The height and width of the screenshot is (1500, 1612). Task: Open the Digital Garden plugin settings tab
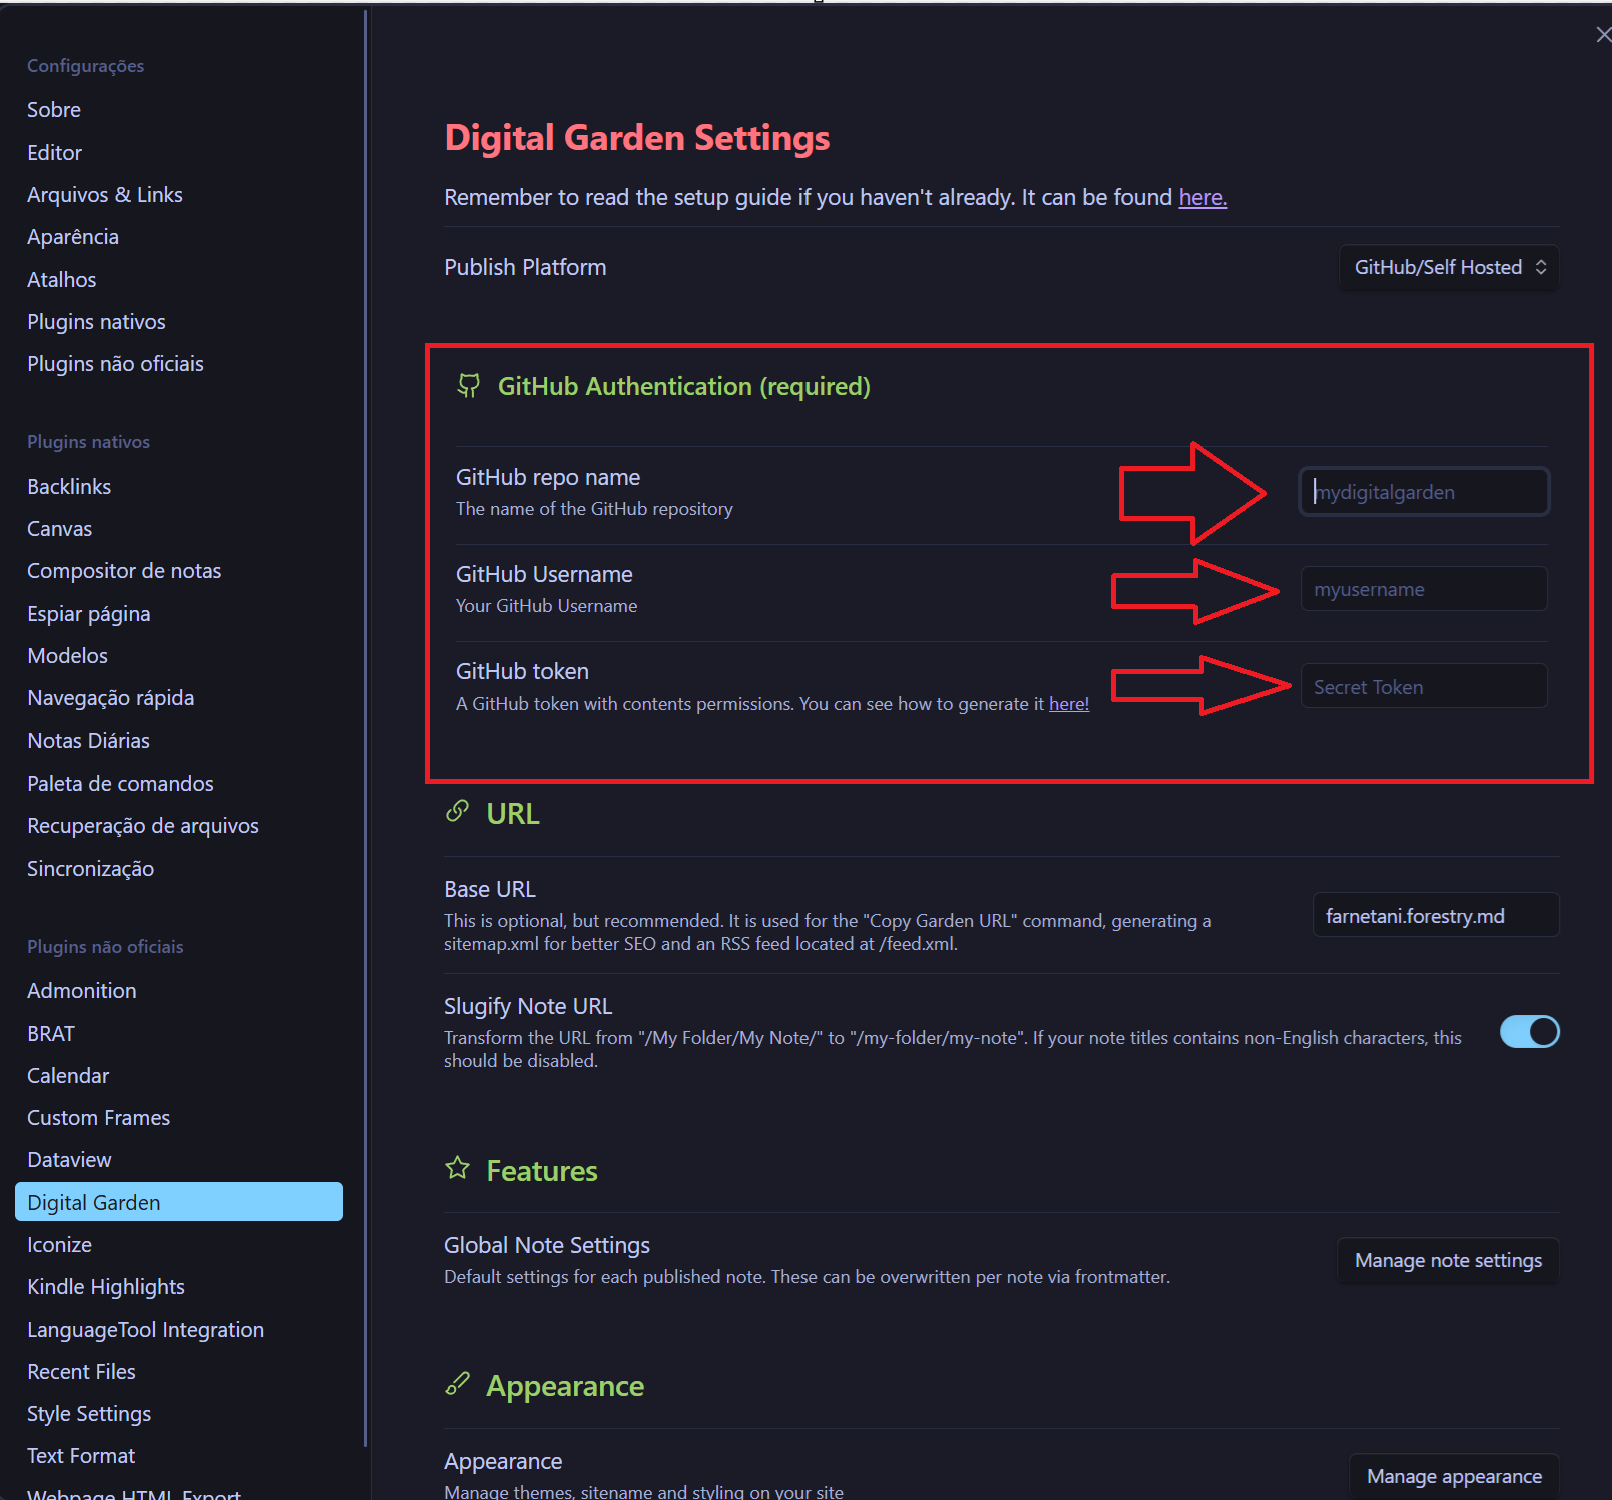[179, 1202]
